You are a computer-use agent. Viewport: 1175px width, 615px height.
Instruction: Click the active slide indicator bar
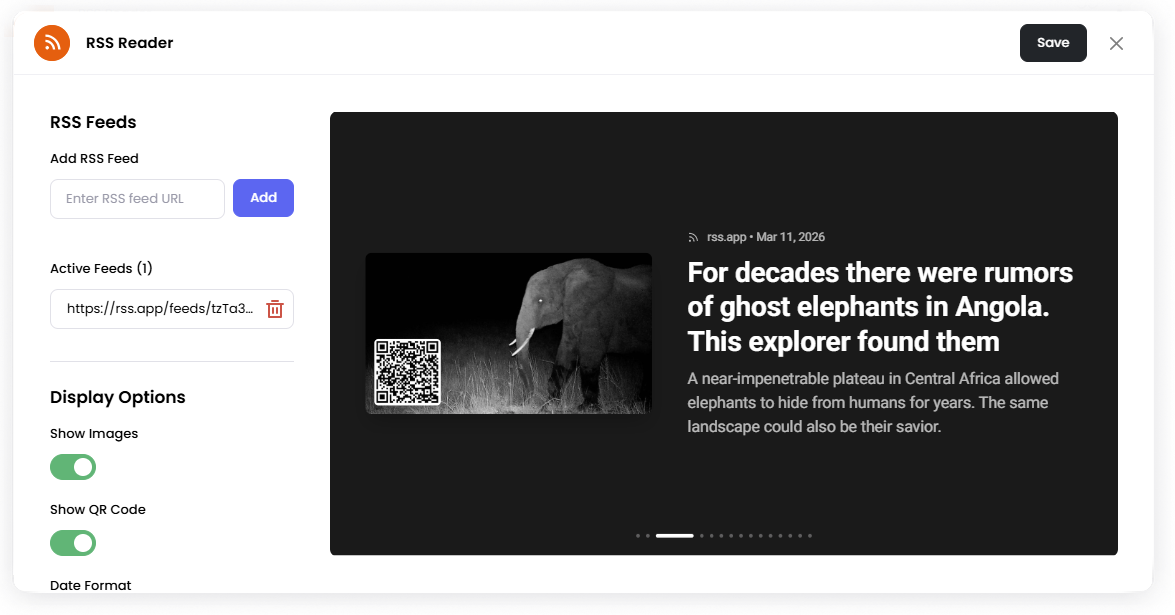coord(675,536)
